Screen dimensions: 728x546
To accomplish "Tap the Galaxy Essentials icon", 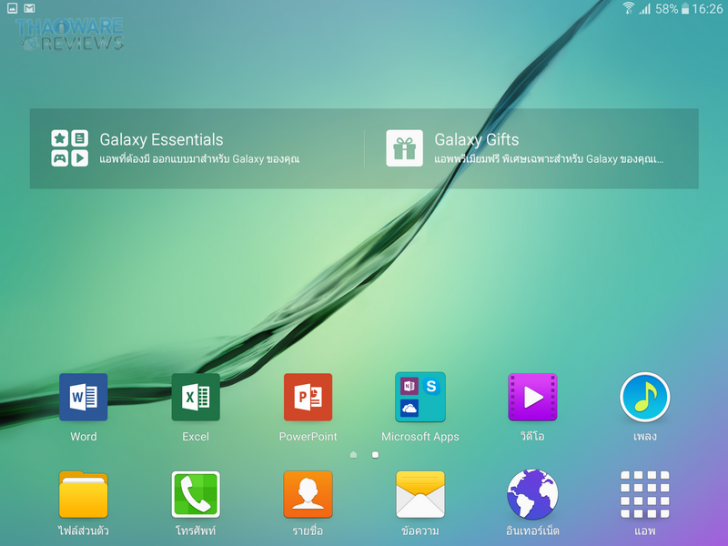I will click(70, 148).
